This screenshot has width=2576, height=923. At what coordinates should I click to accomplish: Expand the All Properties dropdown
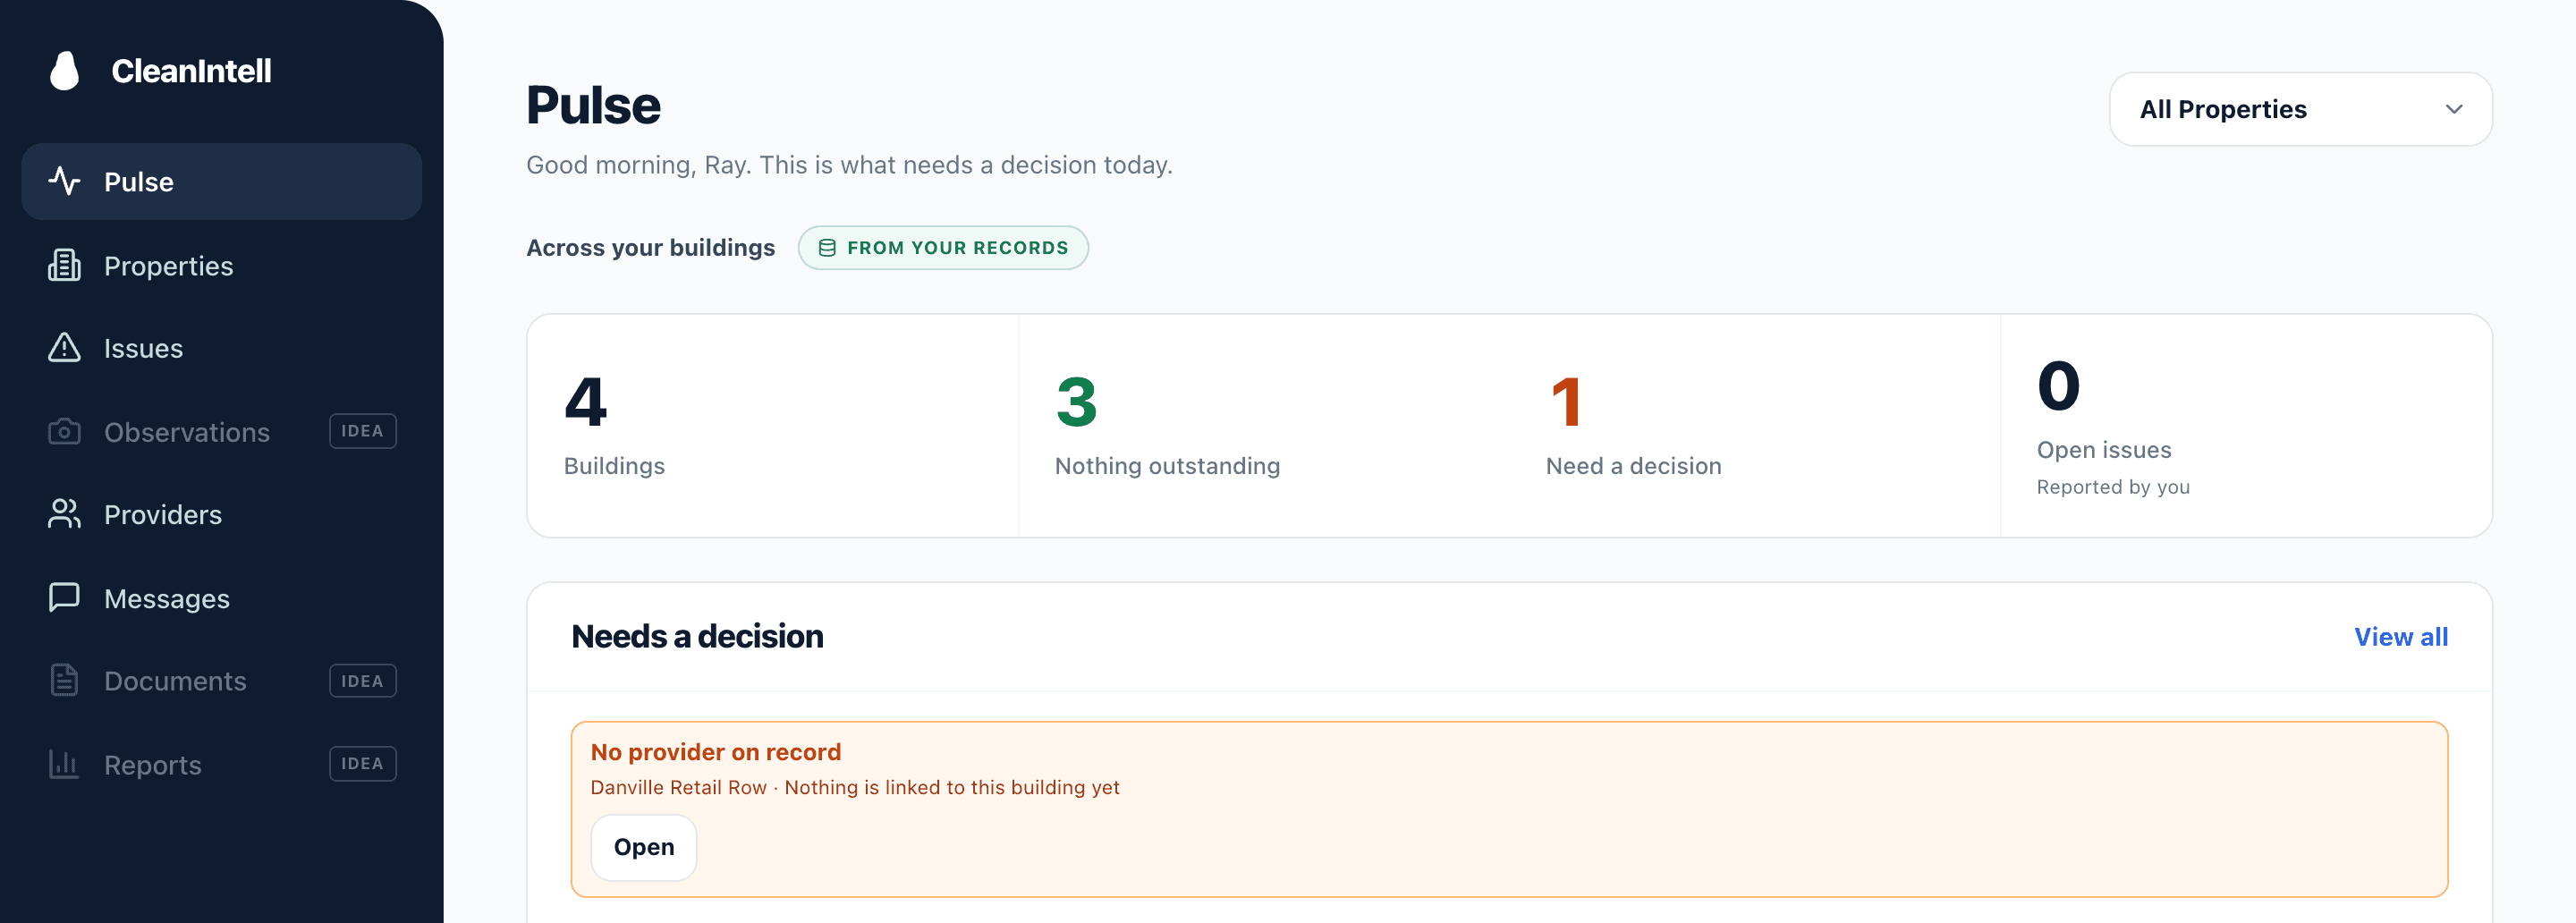[2300, 109]
